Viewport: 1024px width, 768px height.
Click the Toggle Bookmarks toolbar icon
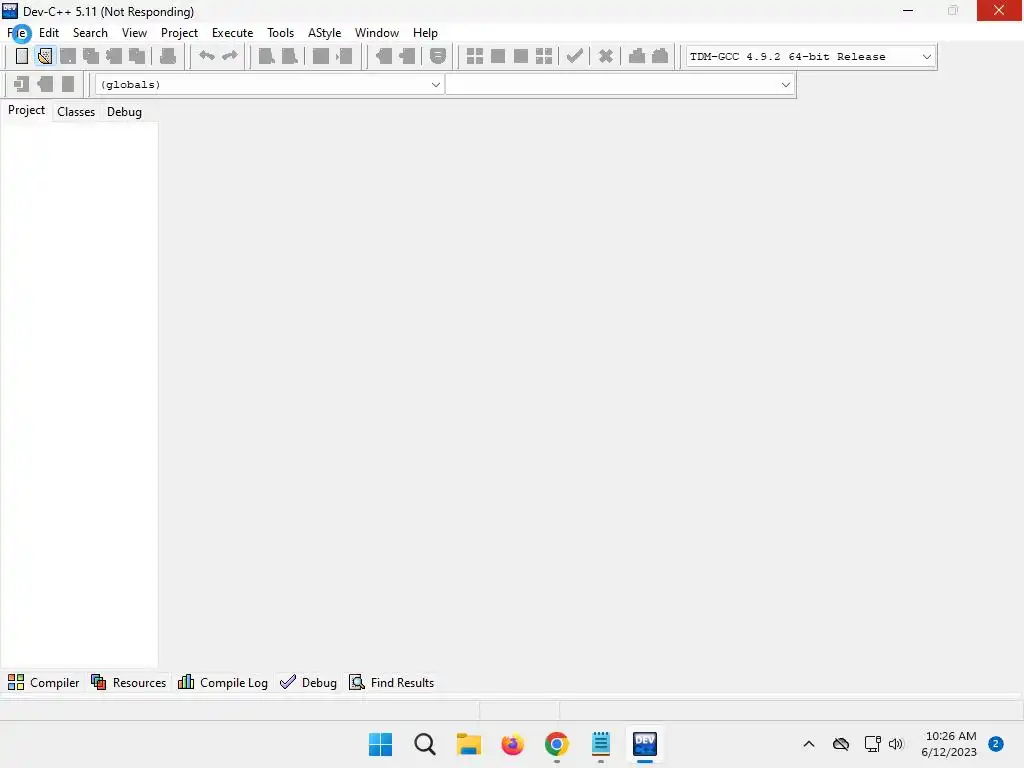407,56
